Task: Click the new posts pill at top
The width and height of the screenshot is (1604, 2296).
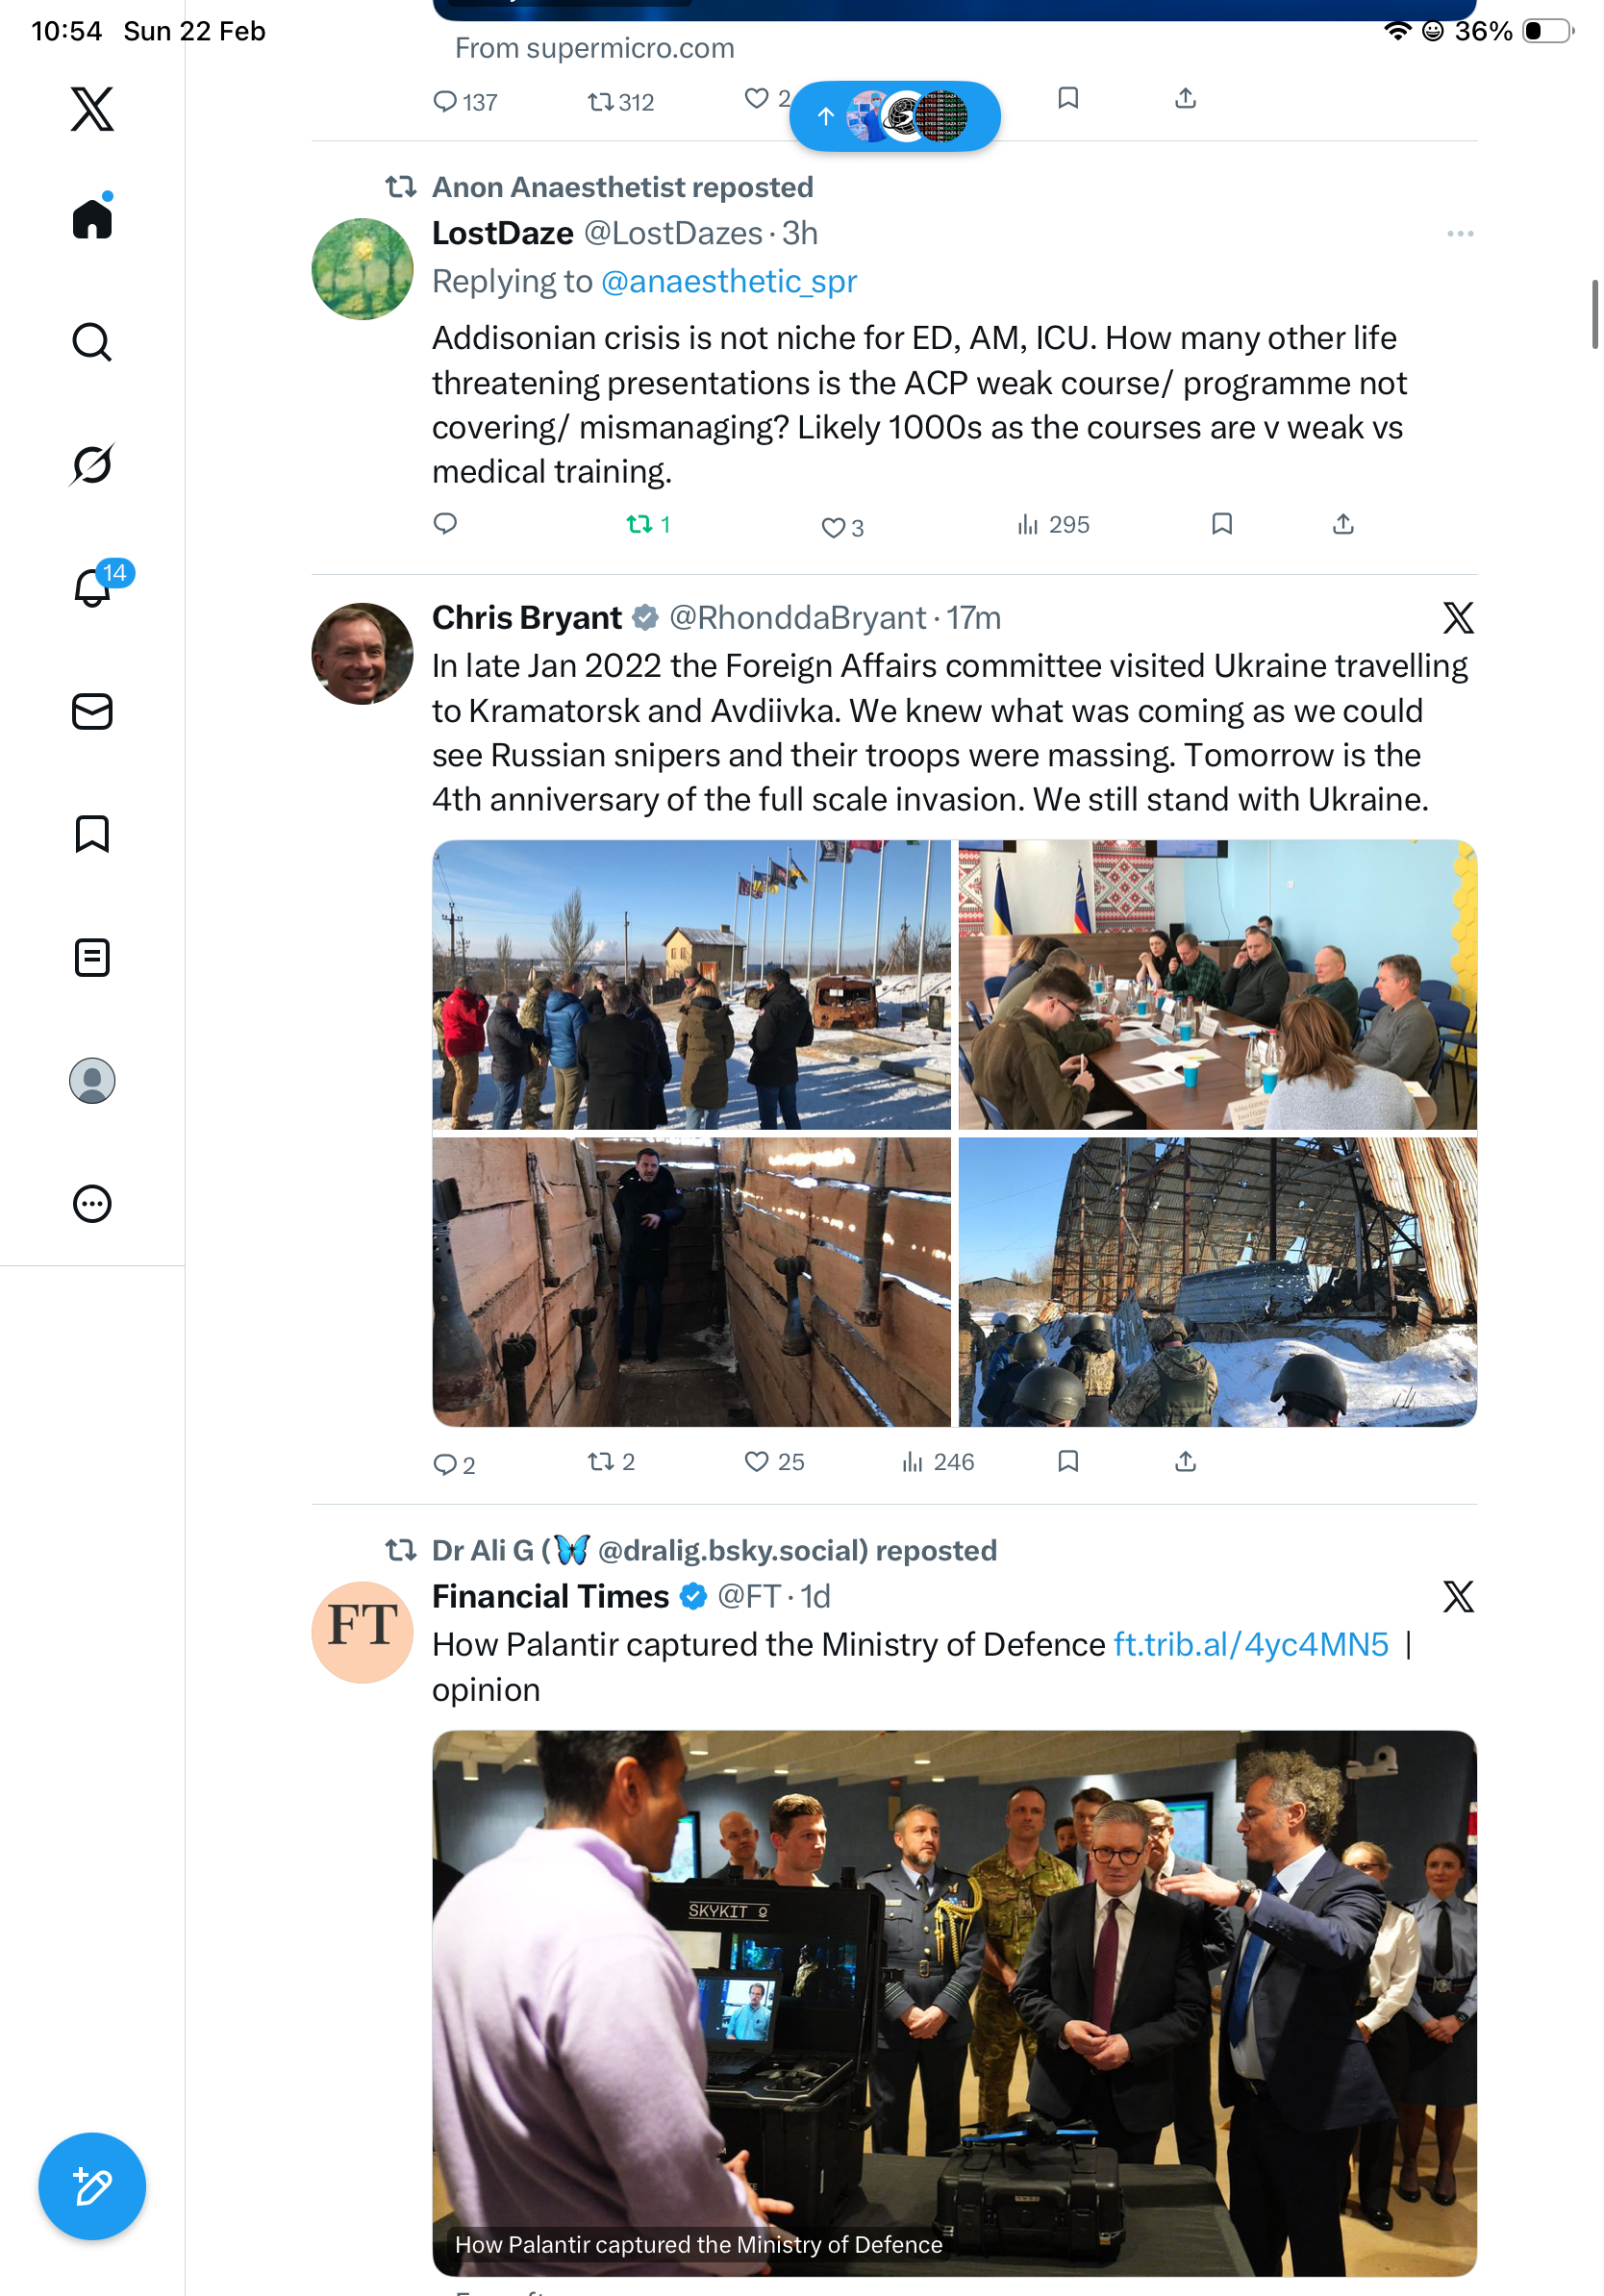Action: pyautogui.click(x=894, y=116)
